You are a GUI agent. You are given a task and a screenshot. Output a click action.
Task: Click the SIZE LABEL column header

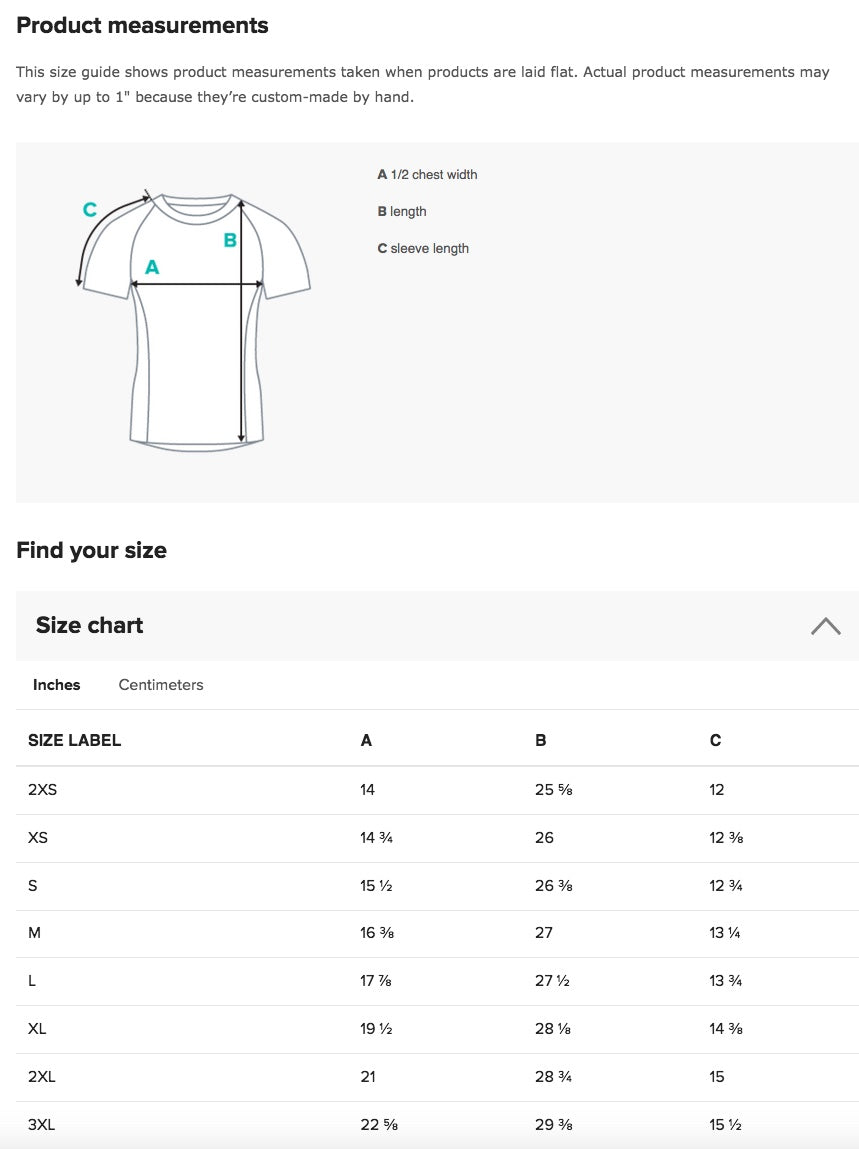74,741
